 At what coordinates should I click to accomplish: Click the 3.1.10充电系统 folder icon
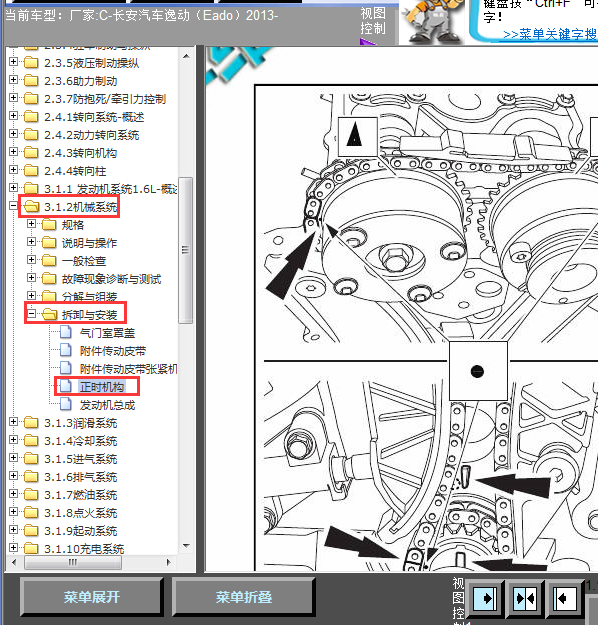pyautogui.click(x=31, y=548)
